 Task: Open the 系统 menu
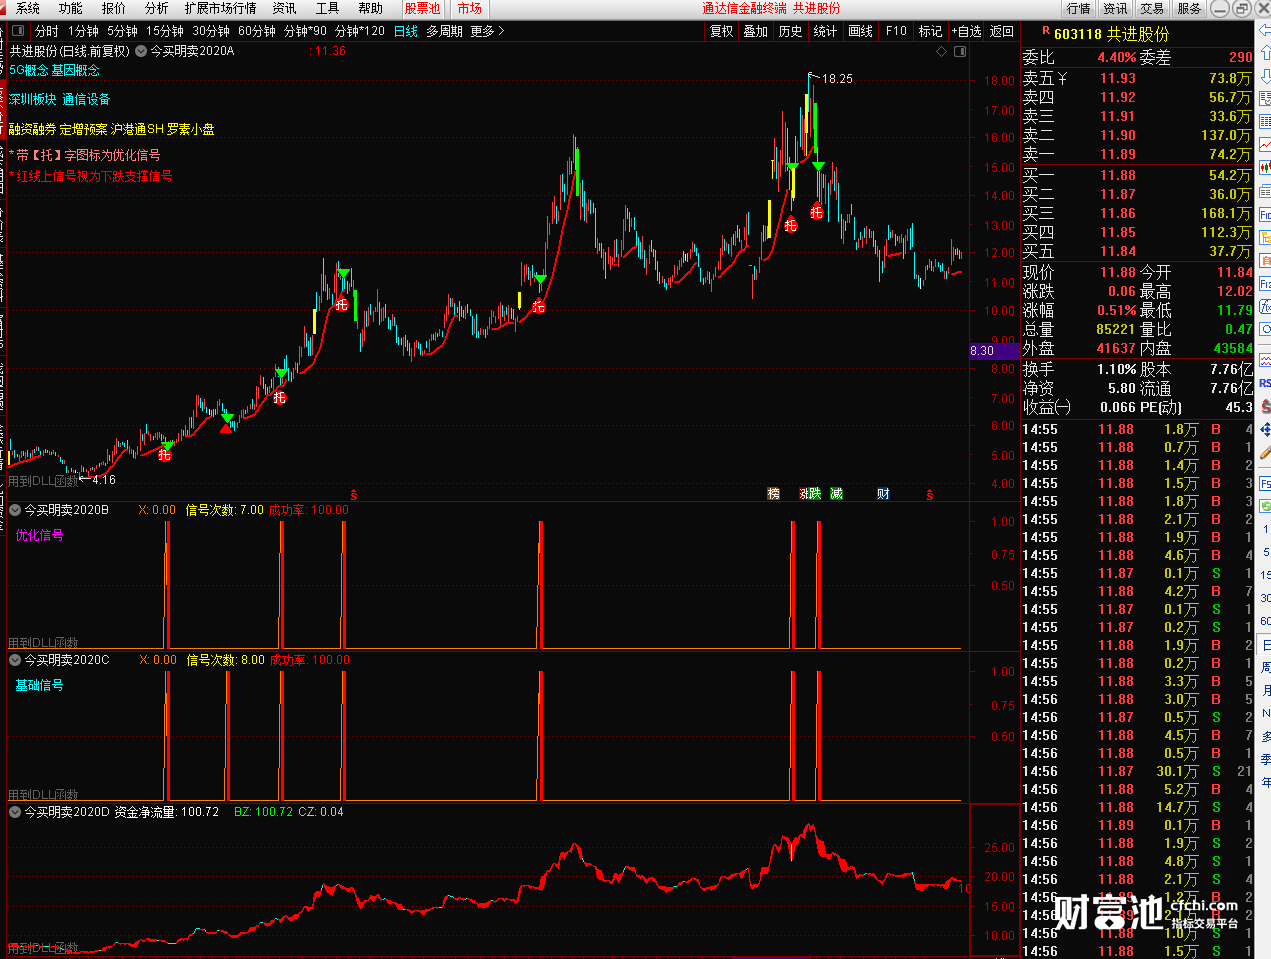[28, 8]
